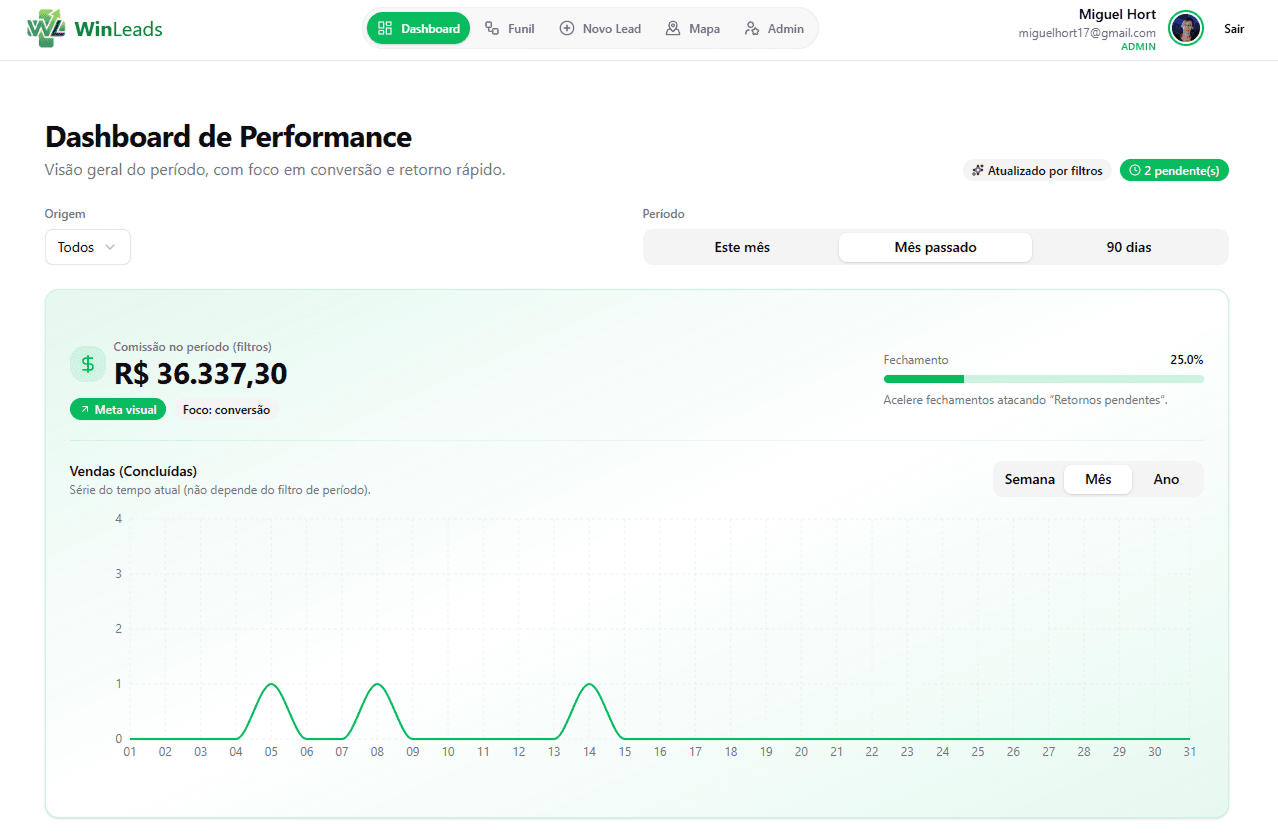Open the Origem 'Todos' dropdown

(x=87, y=247)
